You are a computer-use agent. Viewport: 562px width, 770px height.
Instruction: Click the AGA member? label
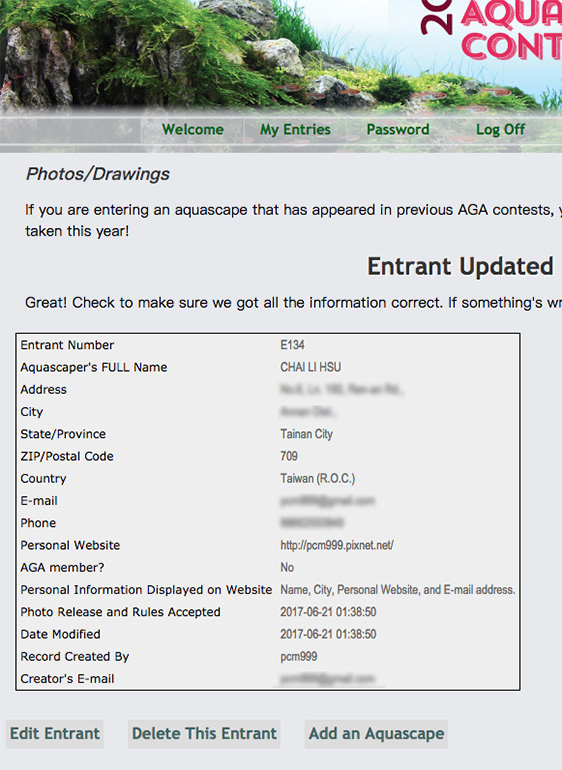click(x=62, y=567)
